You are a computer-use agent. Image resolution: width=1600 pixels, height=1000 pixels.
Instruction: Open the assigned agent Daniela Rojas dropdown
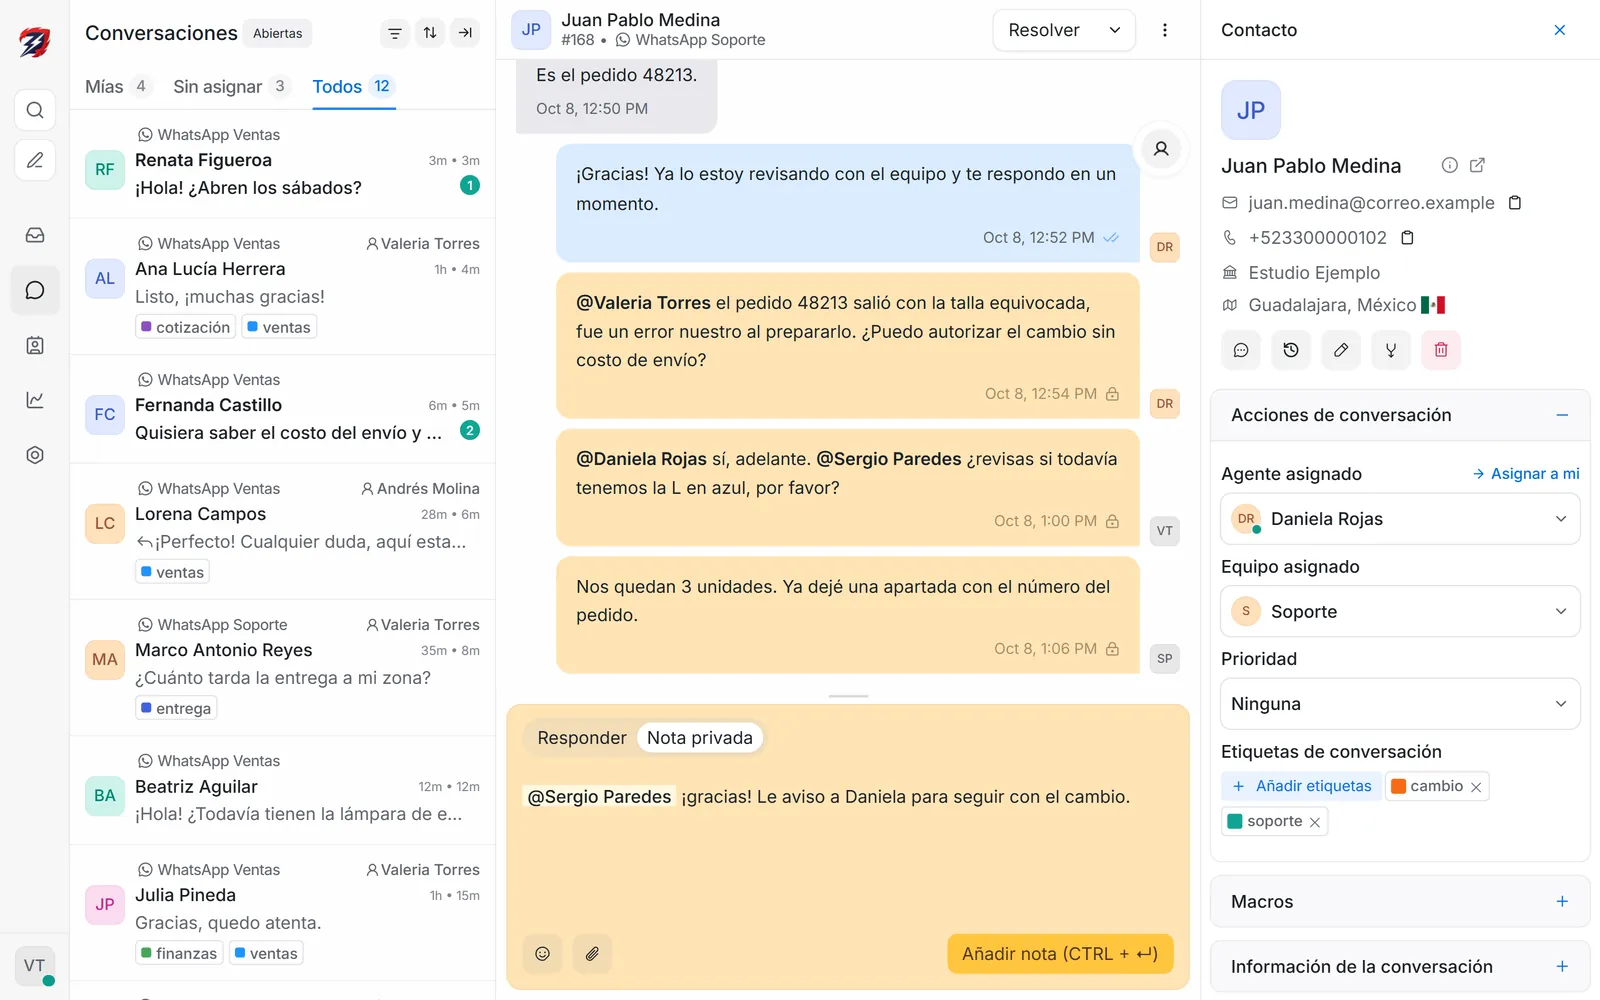tap(1400, 519)
